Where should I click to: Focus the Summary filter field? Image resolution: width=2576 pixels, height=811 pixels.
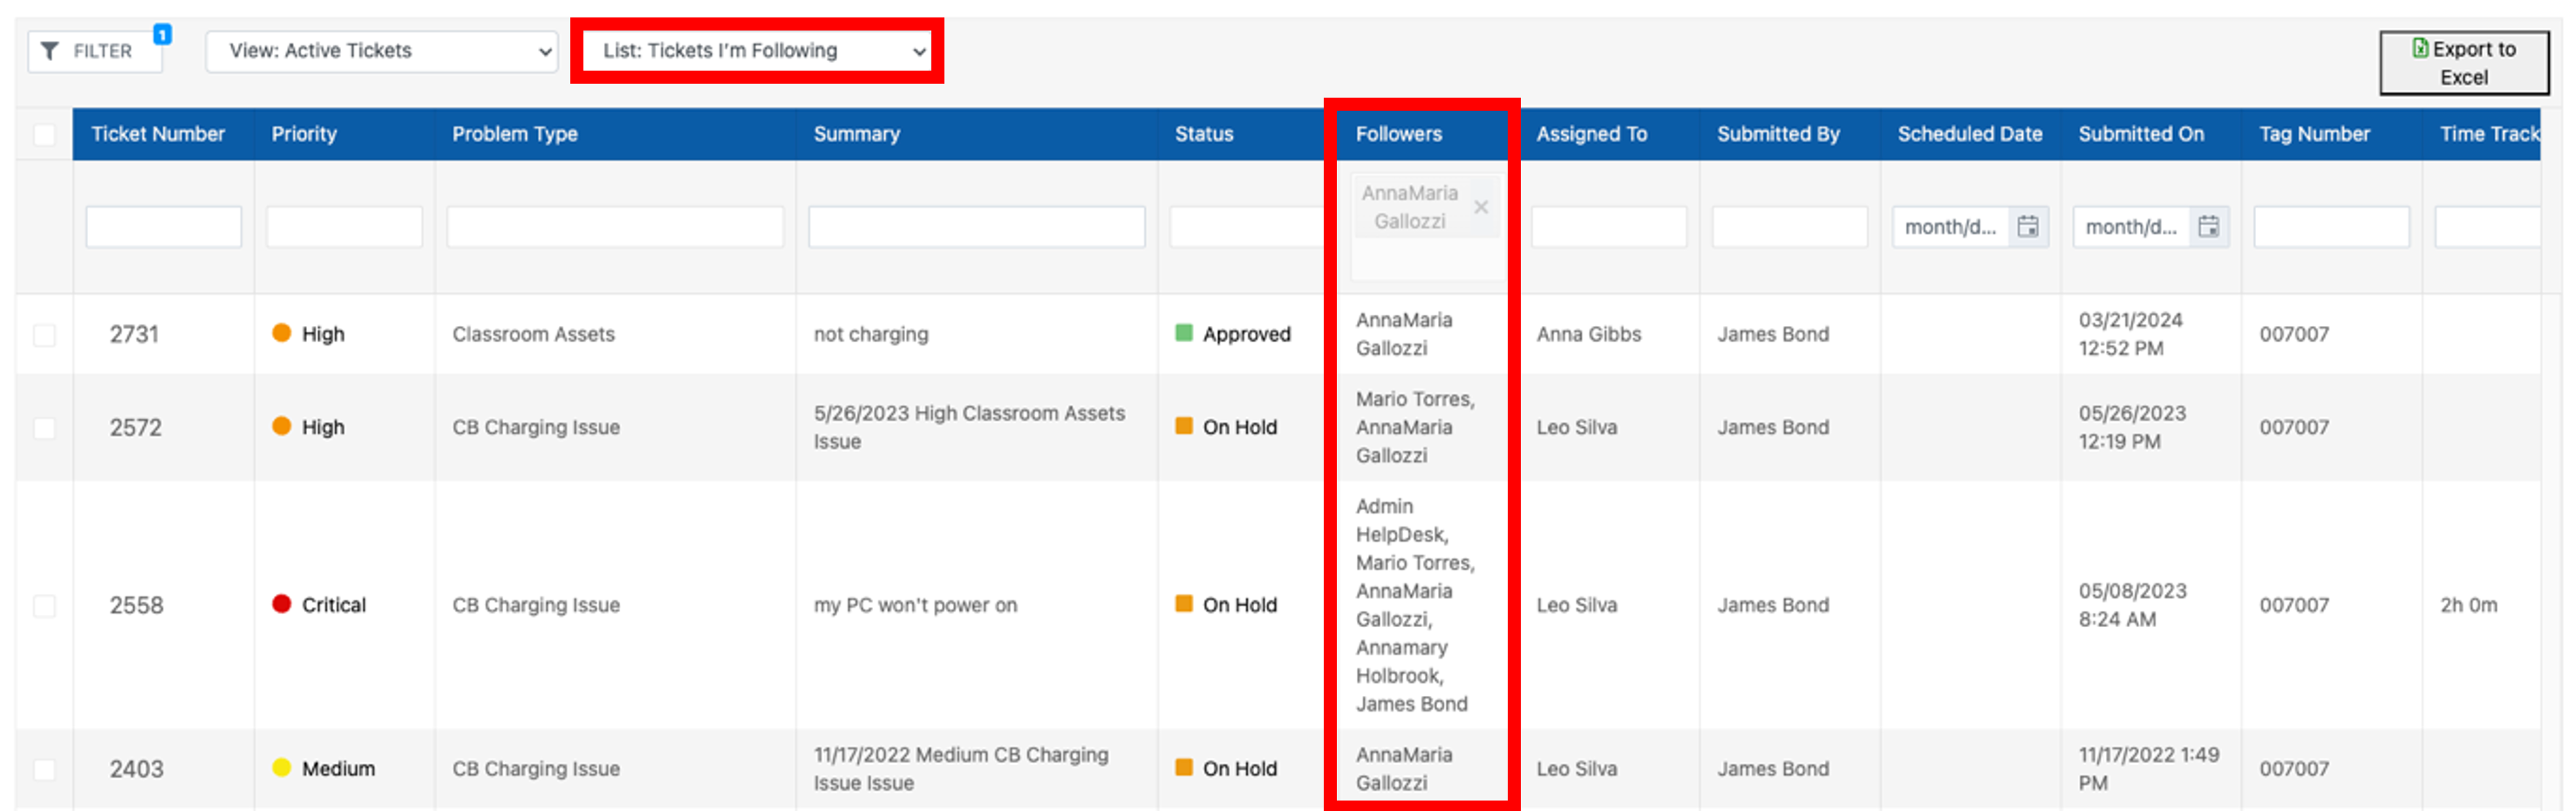977,227
